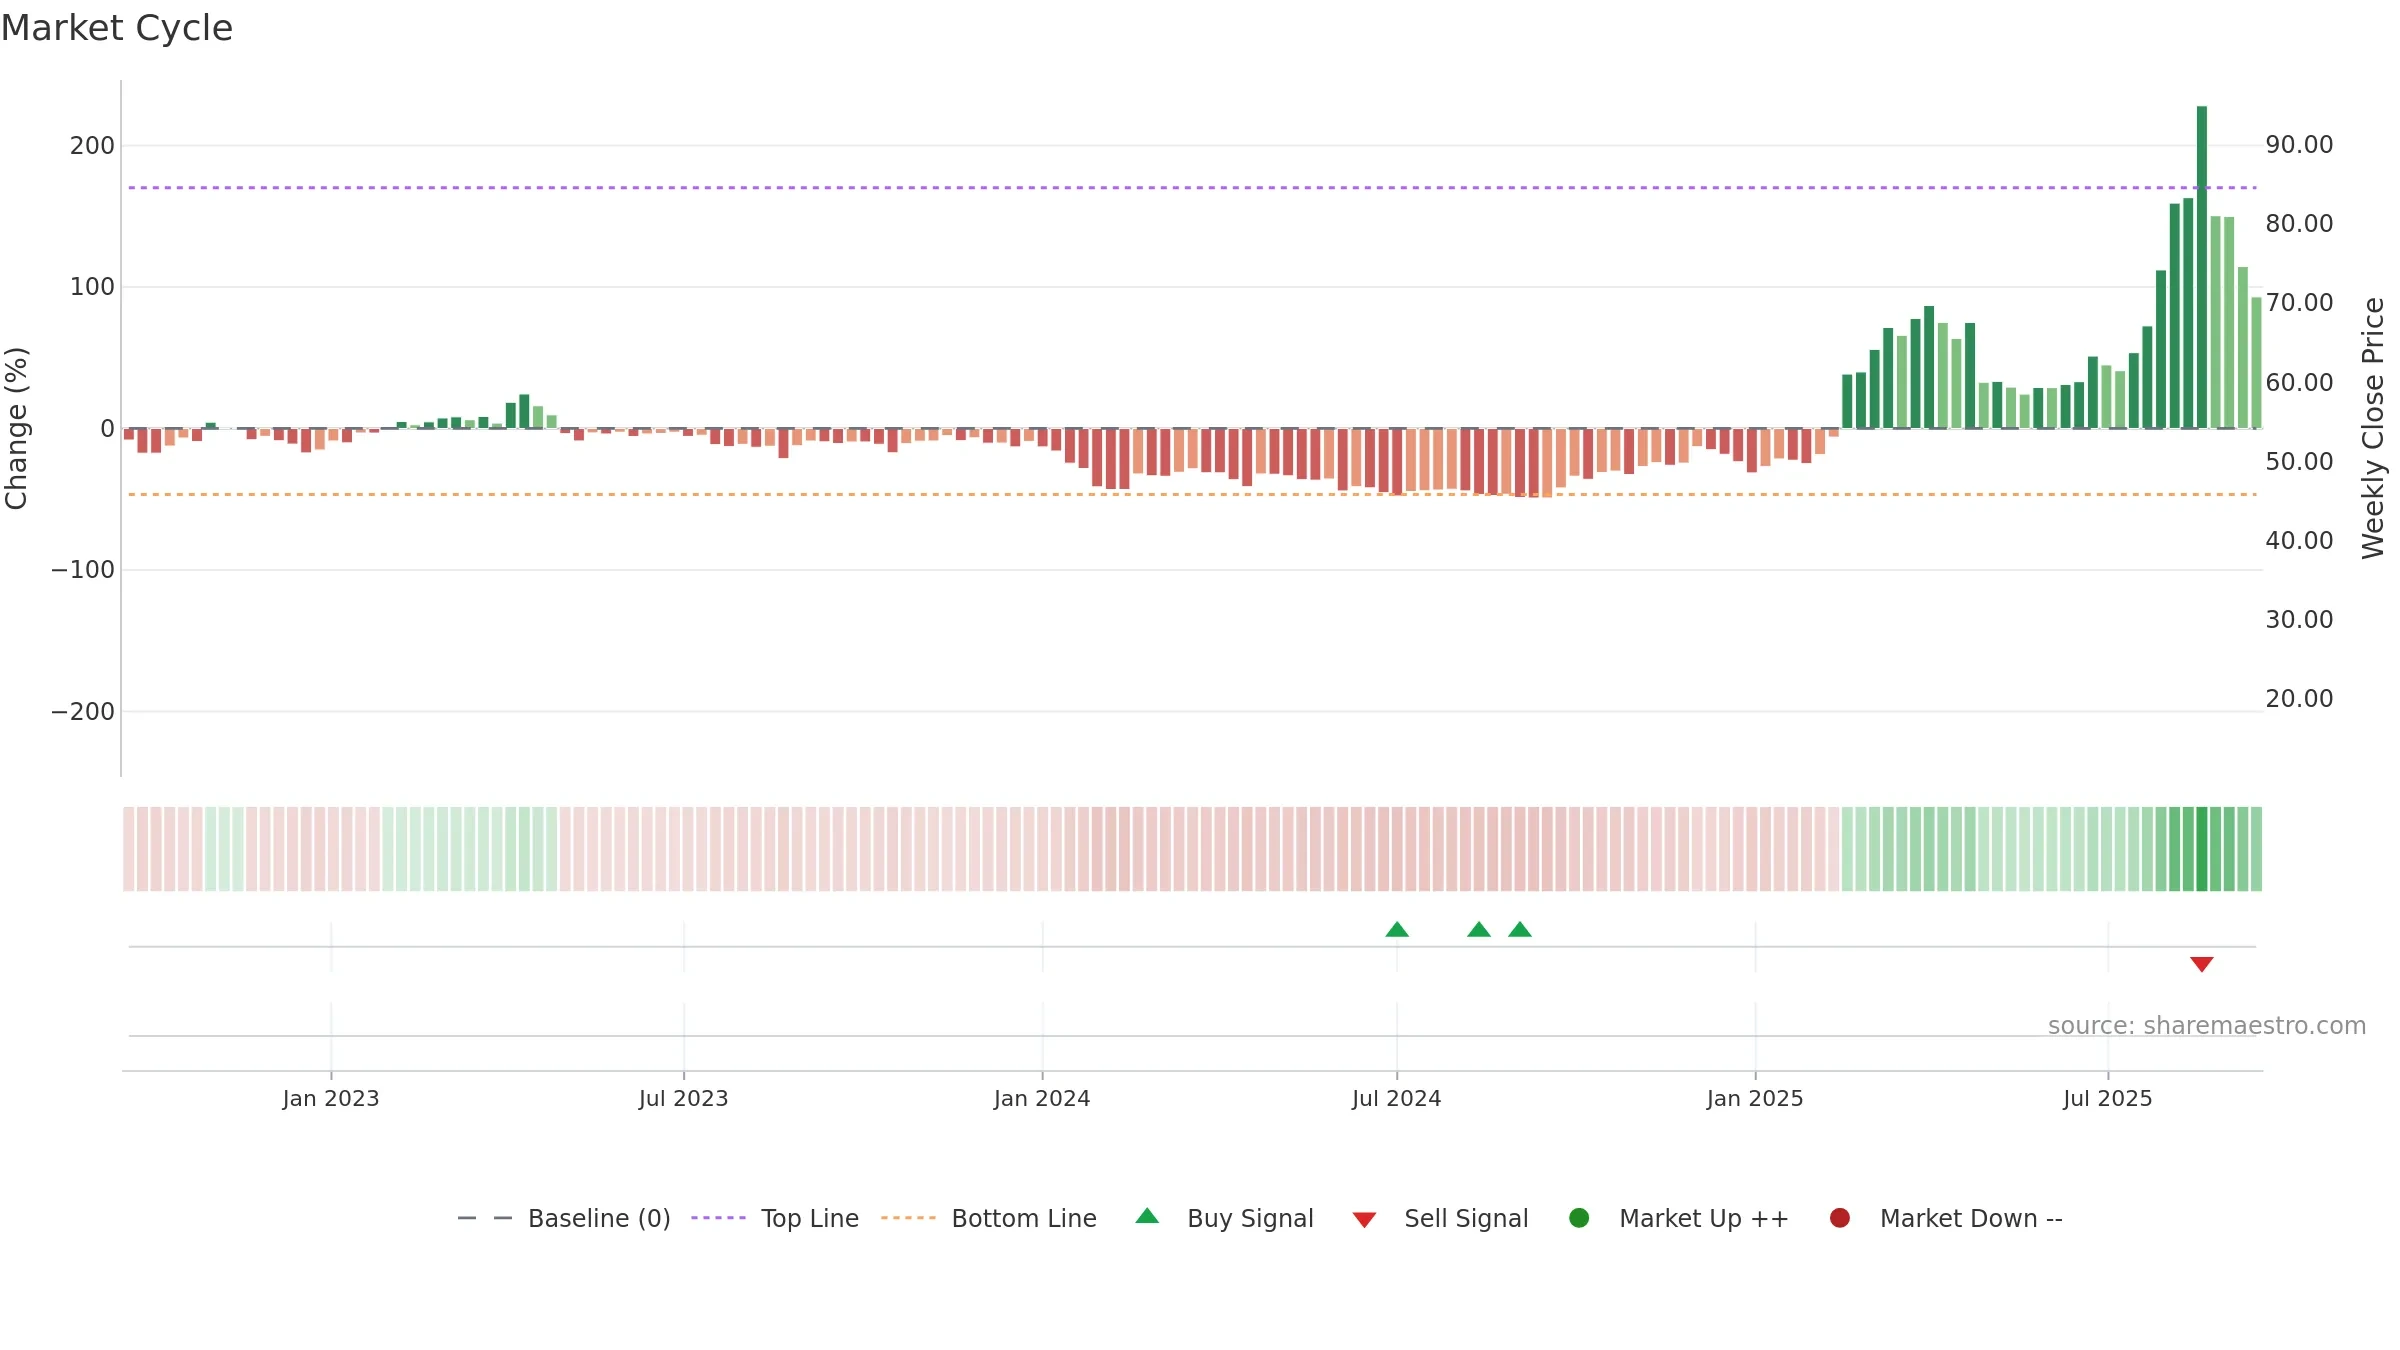Click the Jan 2024 x-axis label

(1042, 1099)
